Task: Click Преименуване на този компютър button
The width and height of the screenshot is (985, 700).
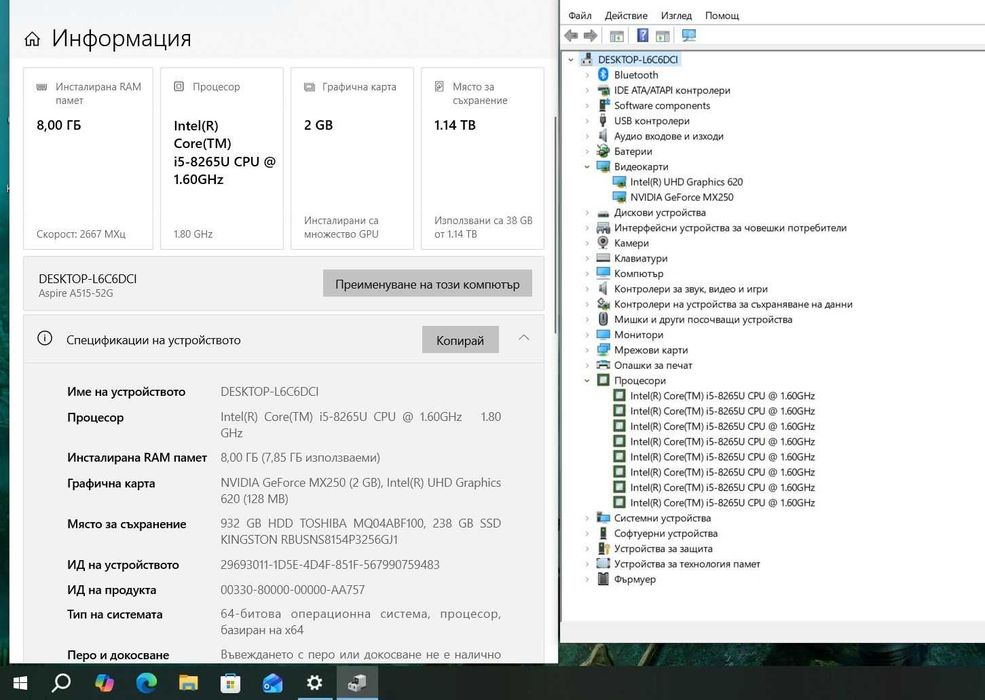Action: tap(427, 283)
